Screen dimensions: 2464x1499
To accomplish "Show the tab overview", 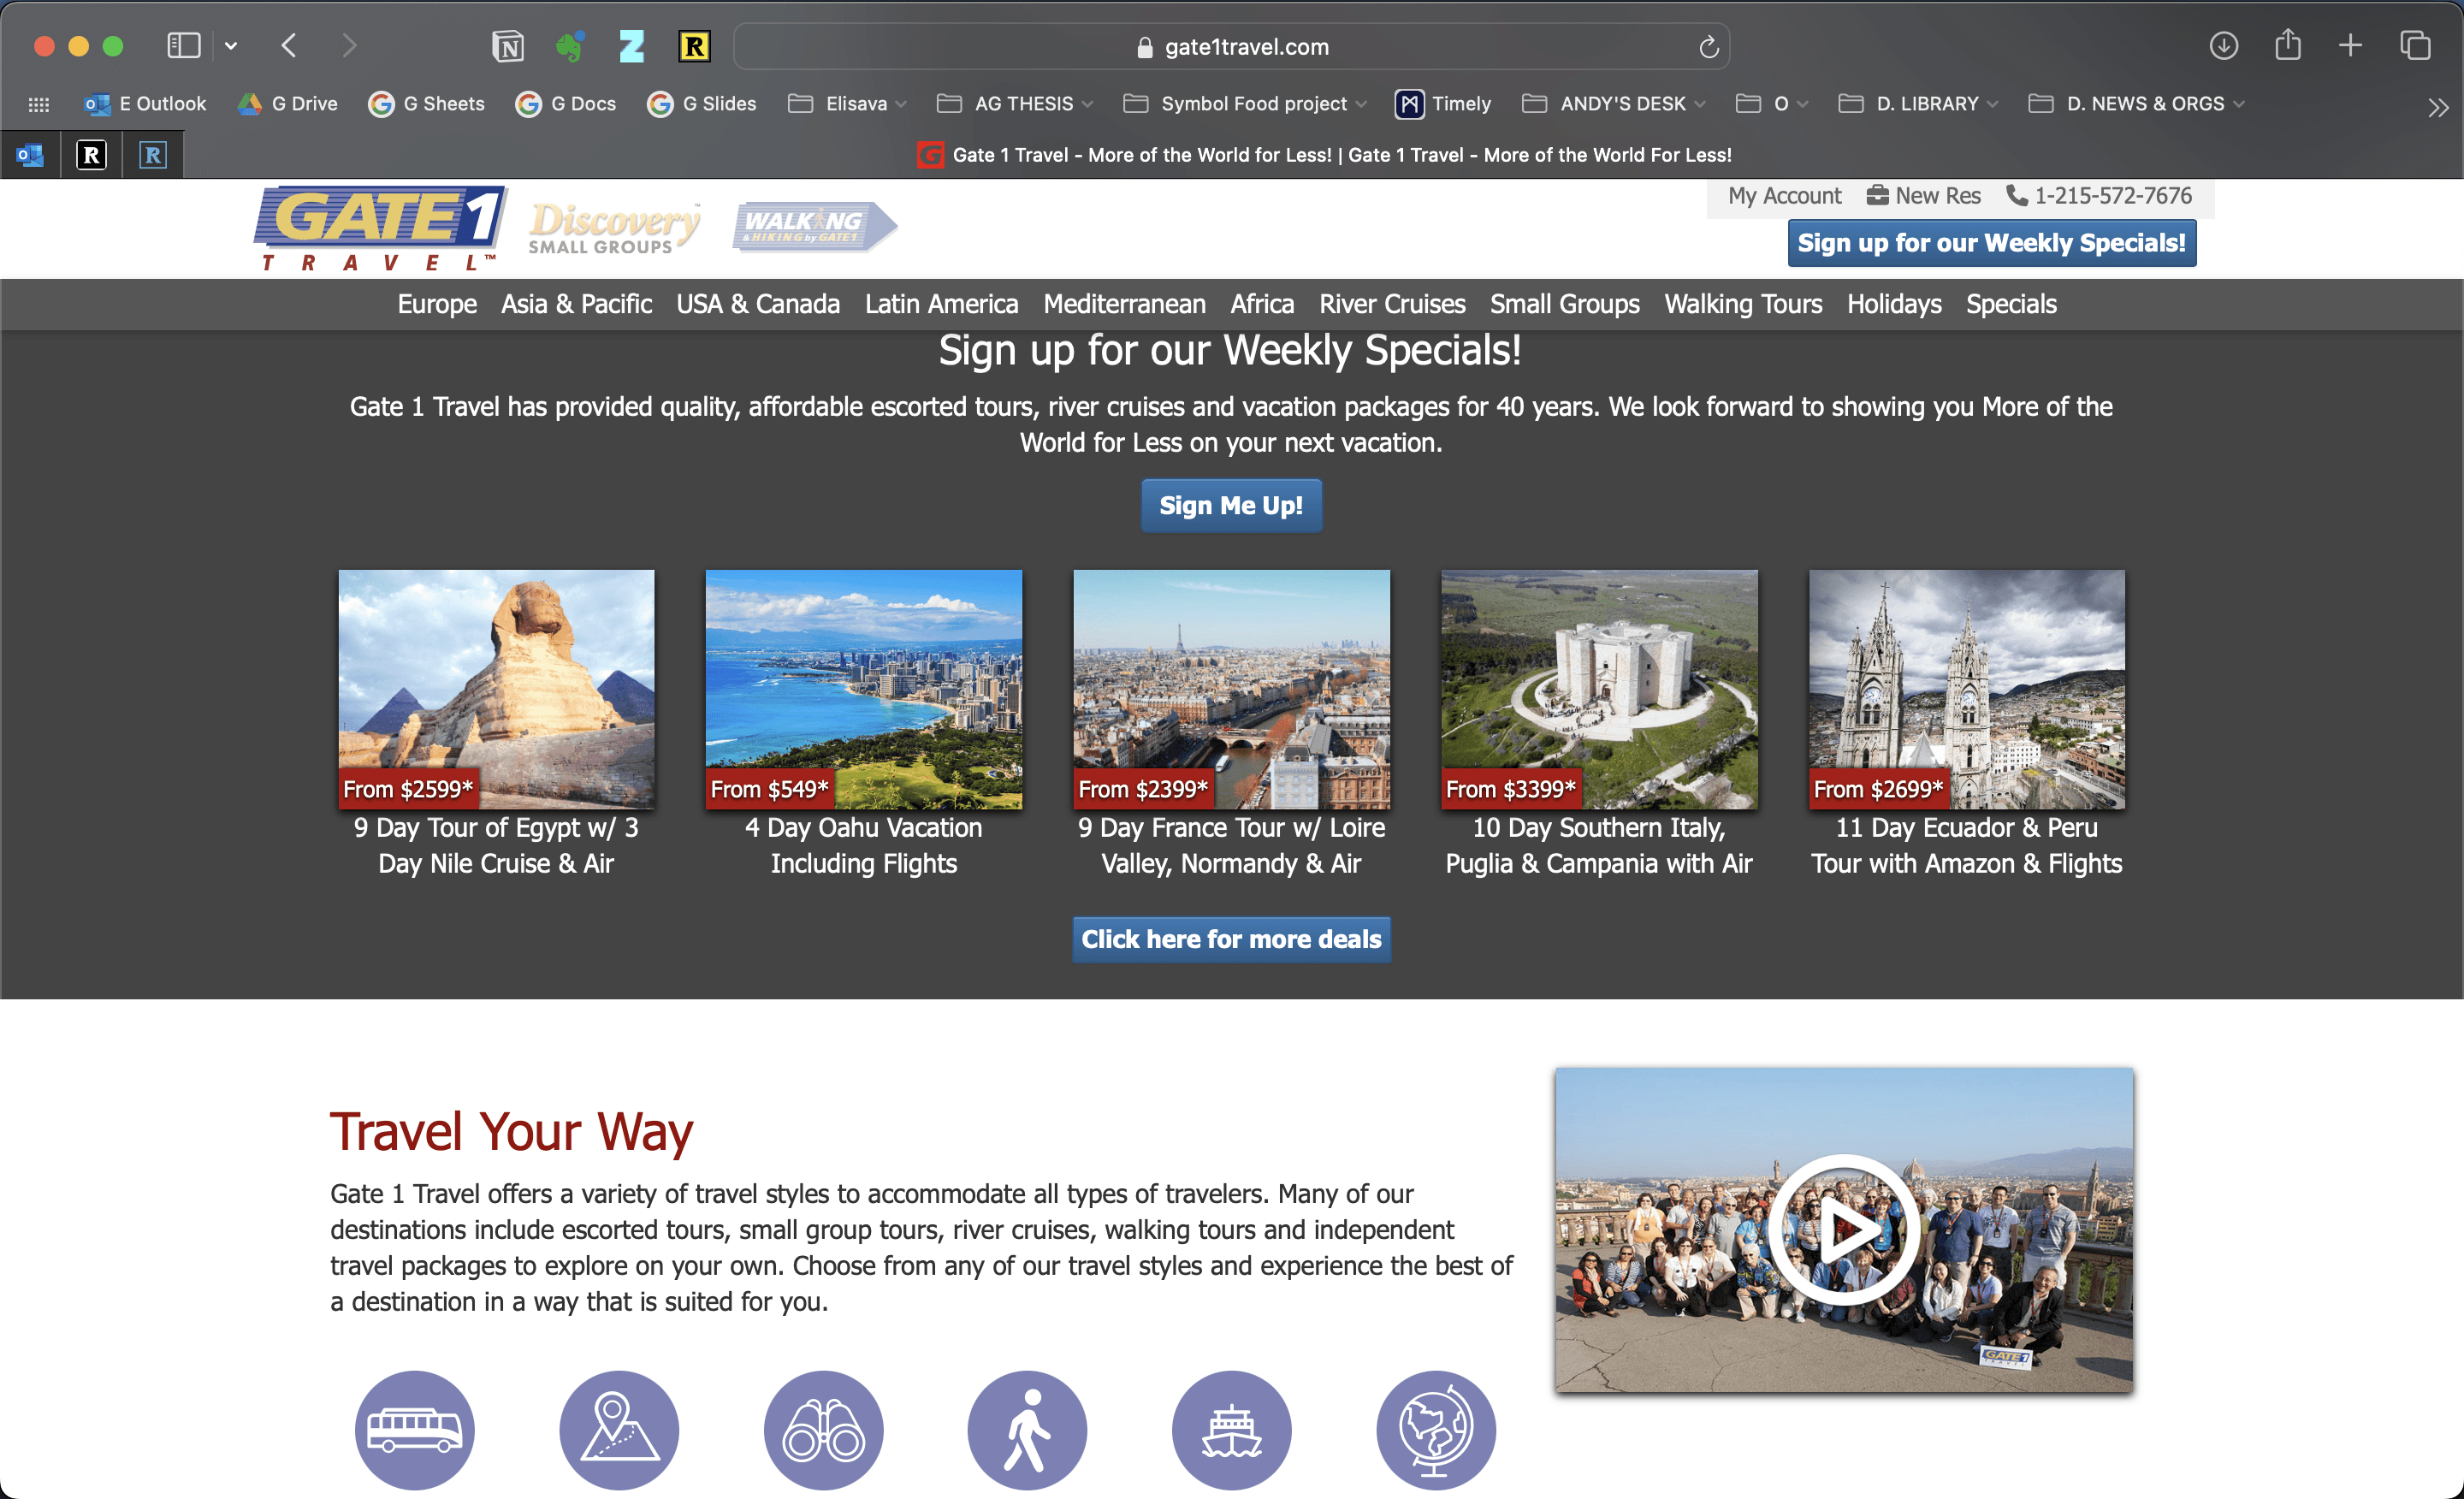I will 2415,46.
